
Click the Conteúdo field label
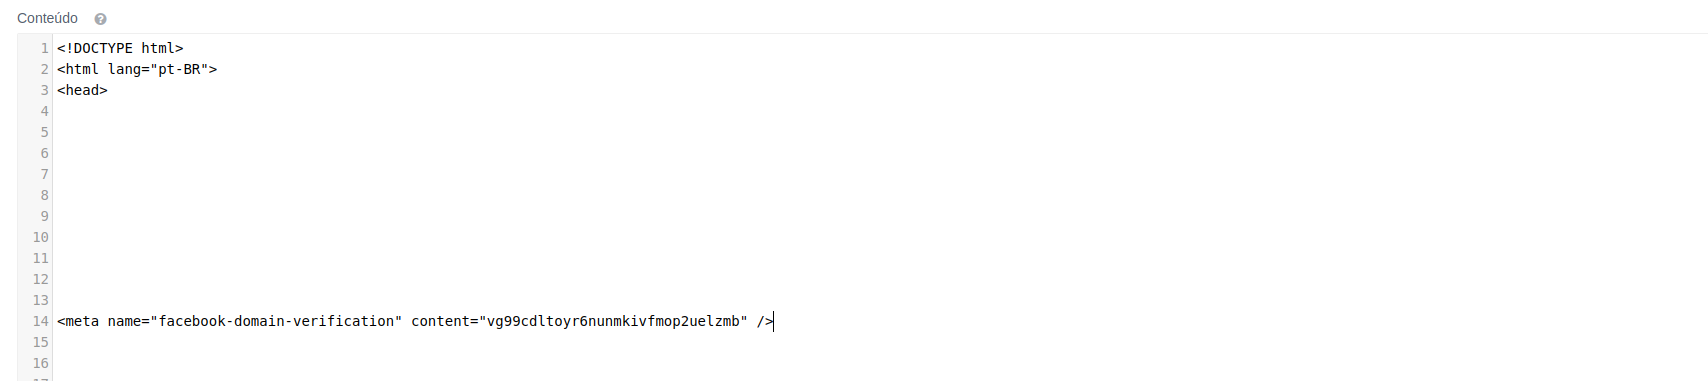point(47,18)
